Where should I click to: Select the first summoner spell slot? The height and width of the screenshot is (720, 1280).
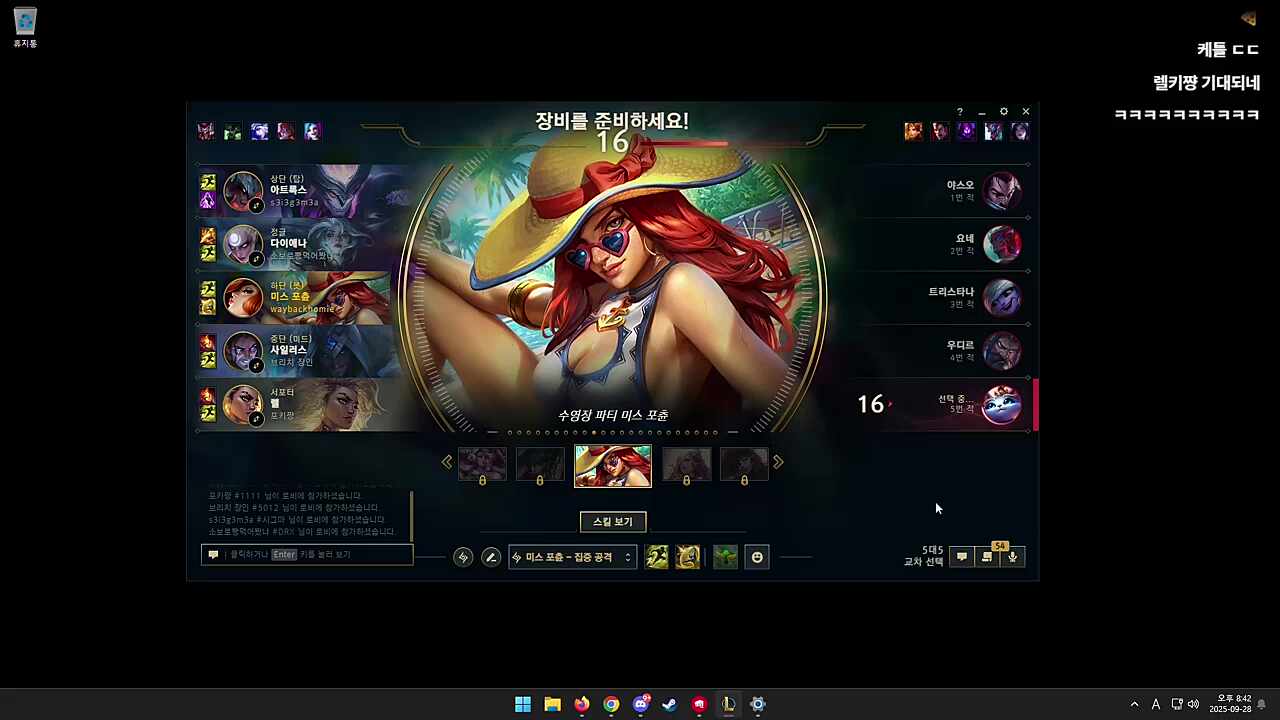click(657, 557)
